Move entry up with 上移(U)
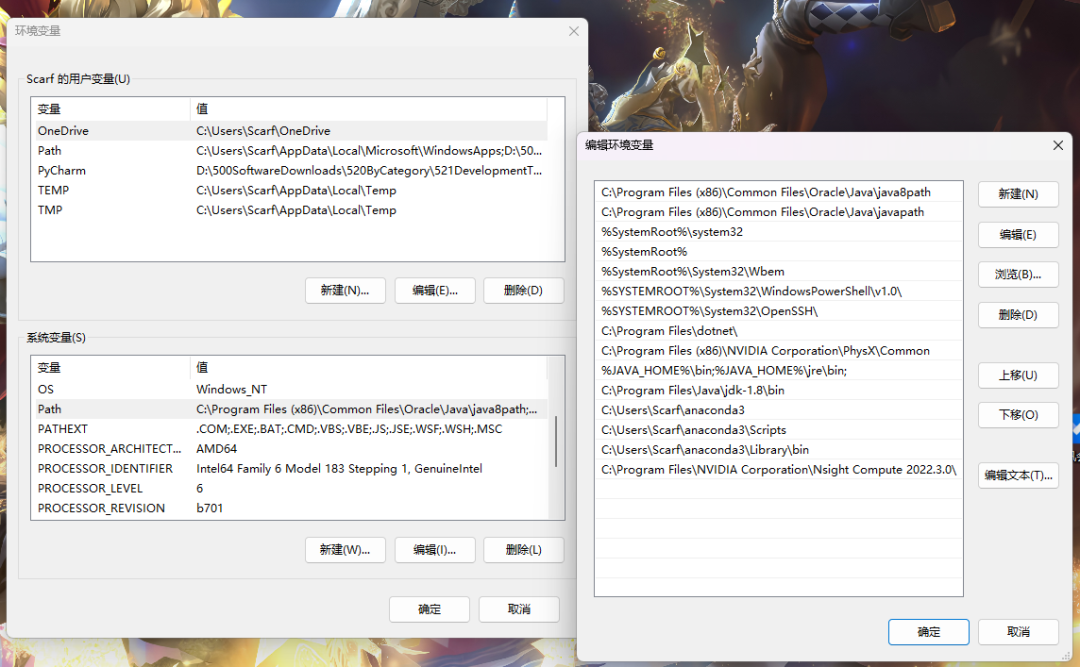This screenshot has width=1080, height=667. pos(1017,375)
